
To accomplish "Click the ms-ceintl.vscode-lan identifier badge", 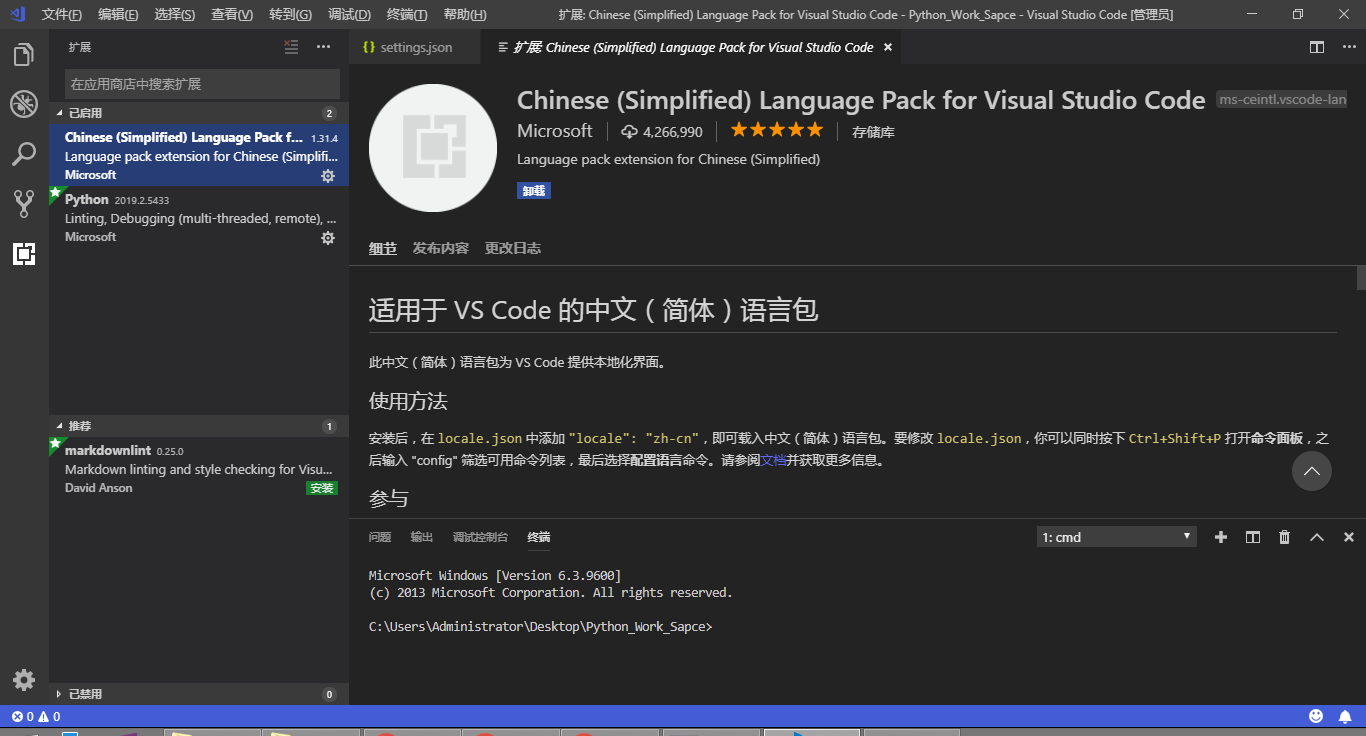I will click(x=1283, y=100).
